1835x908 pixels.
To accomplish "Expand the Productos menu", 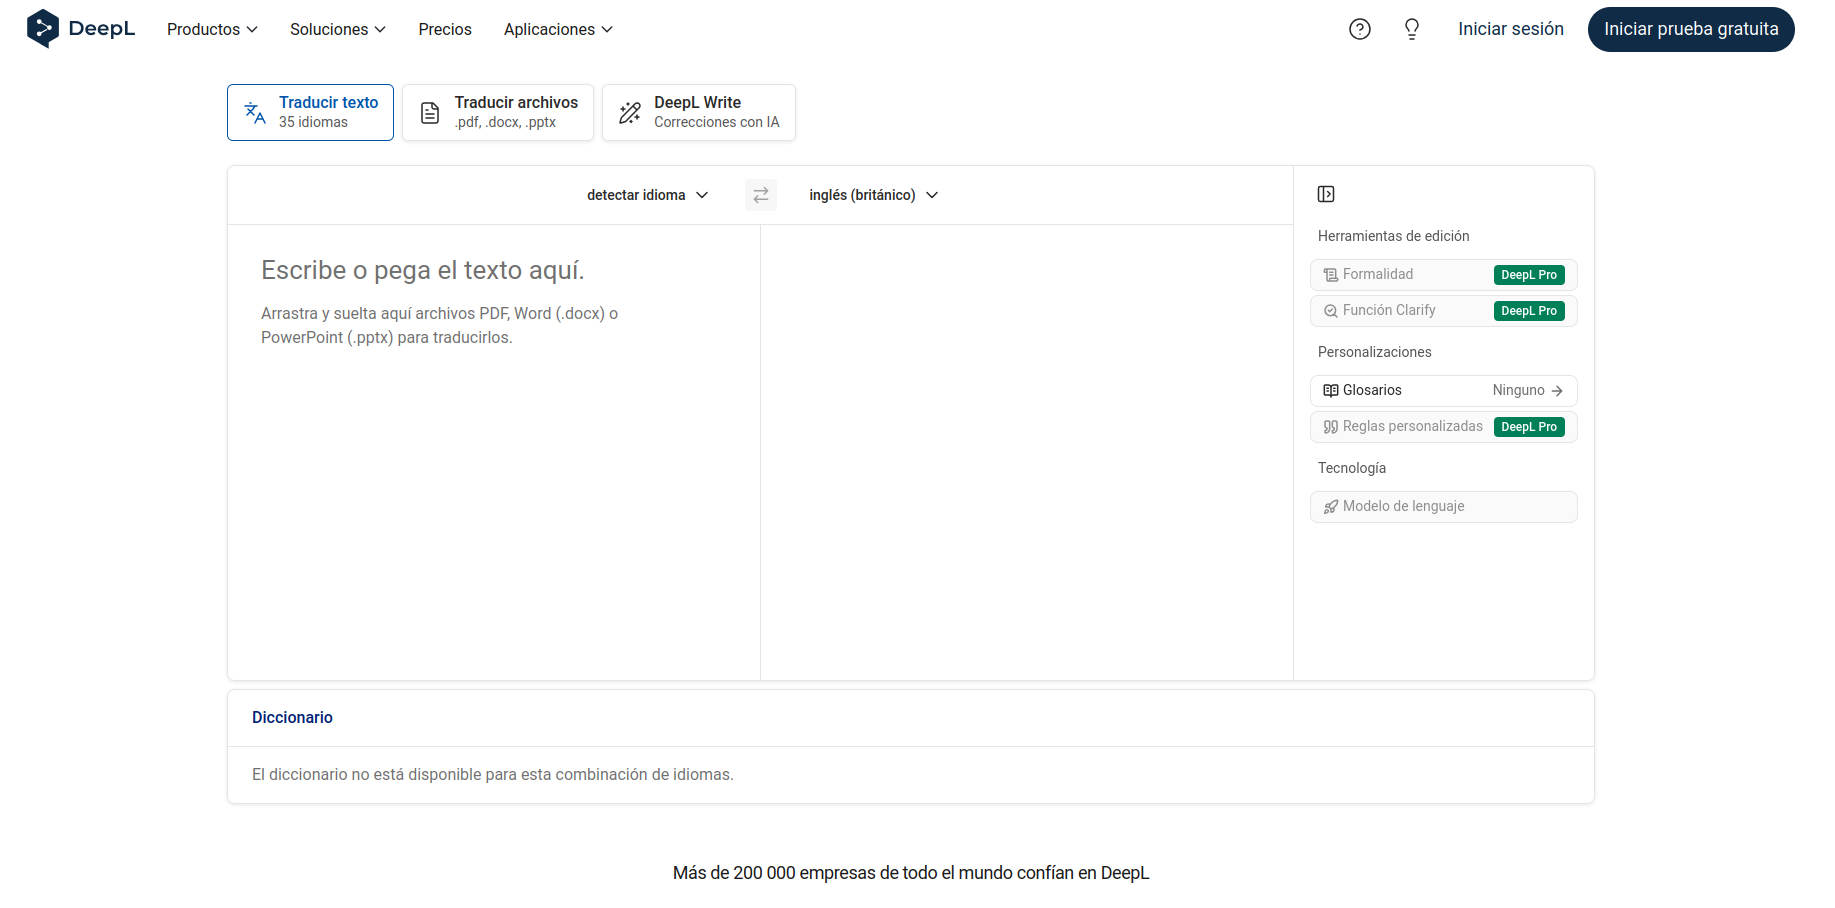I will [212, 30].
